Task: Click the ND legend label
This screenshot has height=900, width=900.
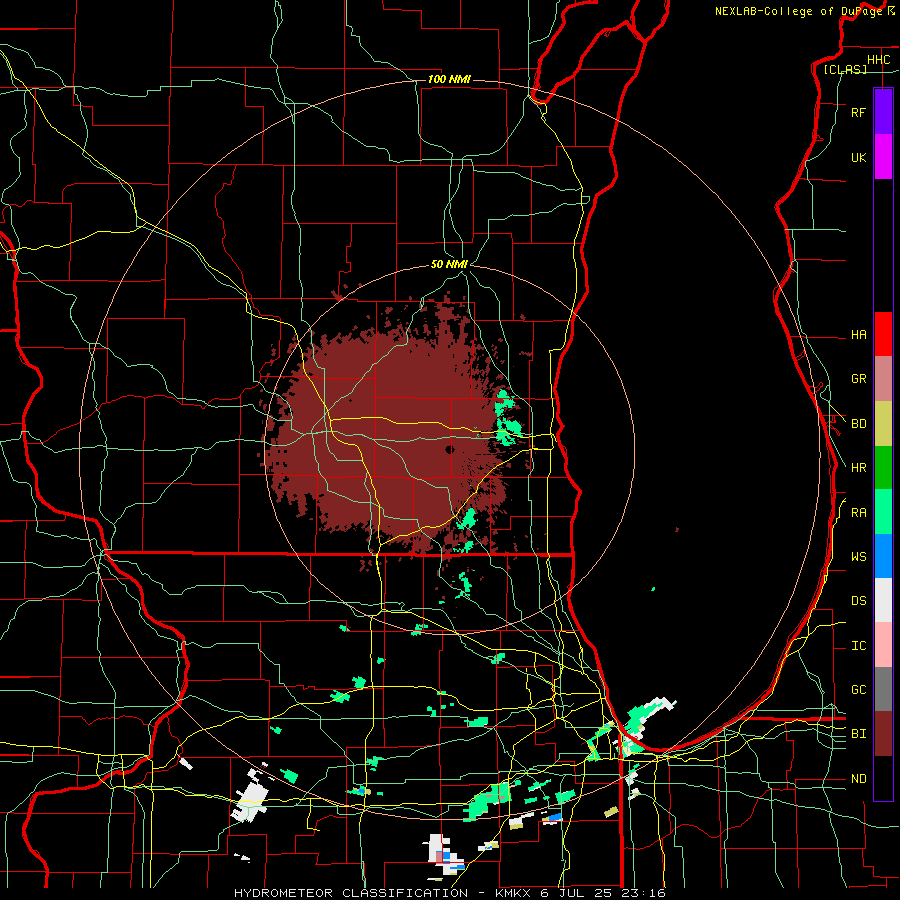Action: [x=858, y=779]
